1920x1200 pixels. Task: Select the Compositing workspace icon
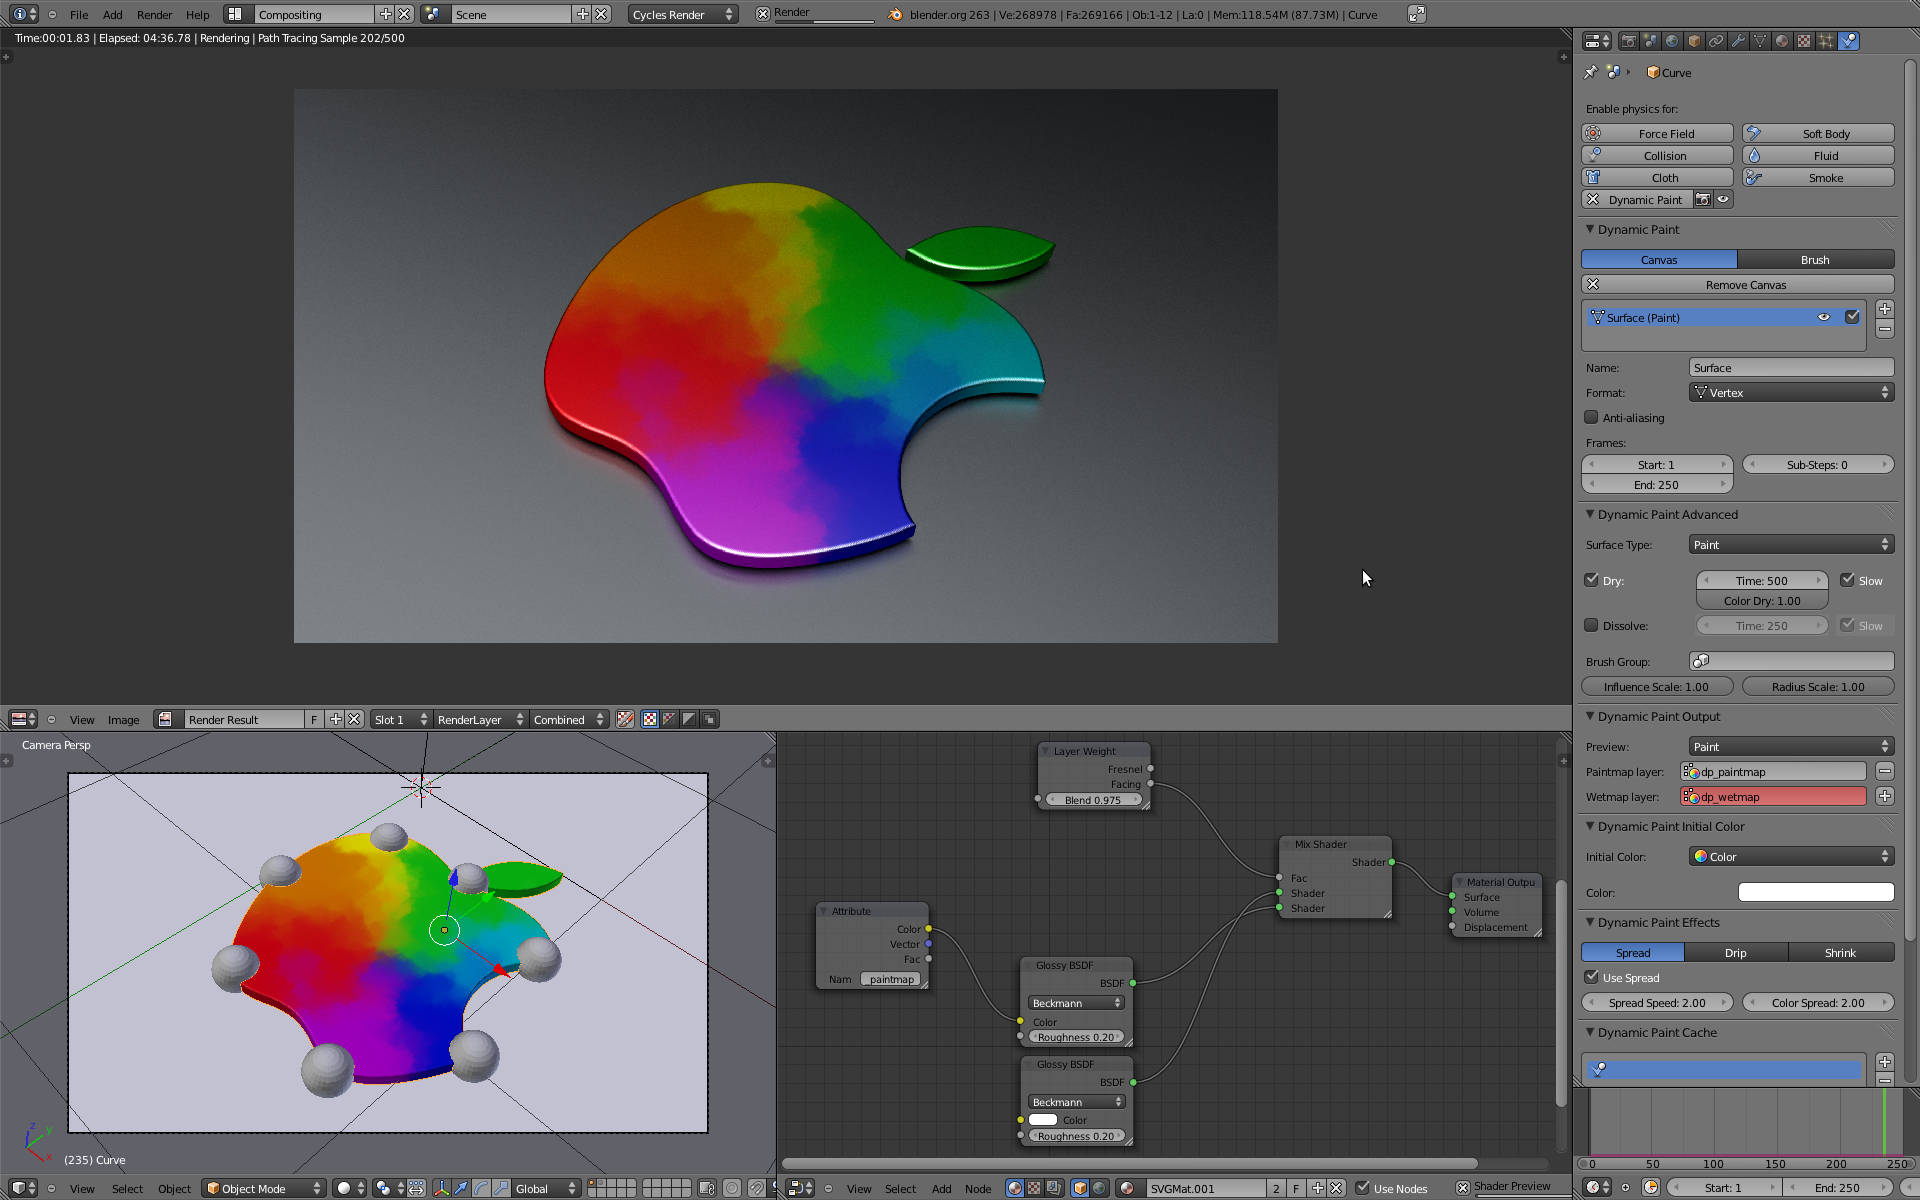pos(235,14)
